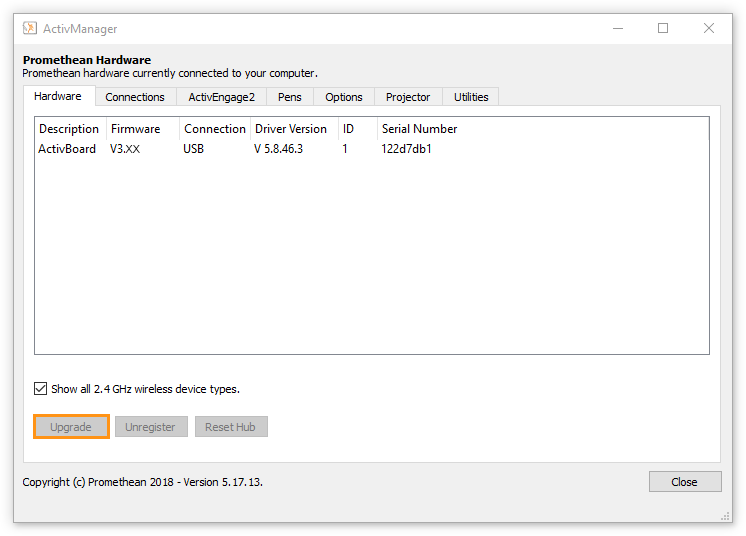Click the Connection column header
This screenshot has height=536, width=746.
pos(216,129)
